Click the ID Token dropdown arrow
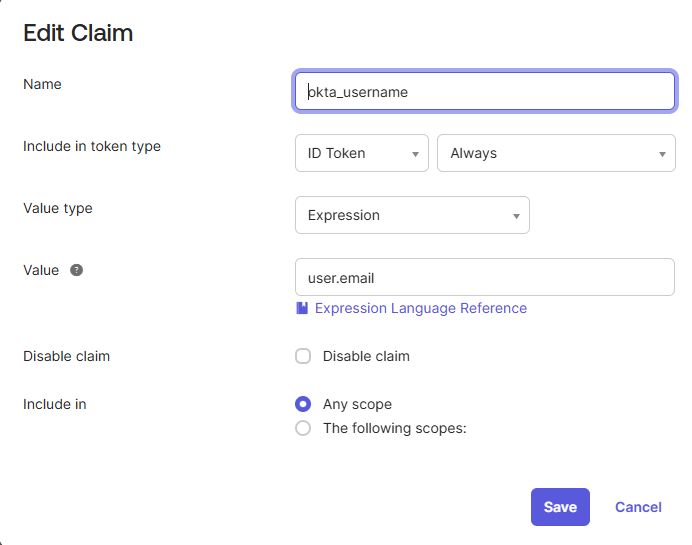Image resolution: width=692 pixels, height=545 pixels. 415,154
